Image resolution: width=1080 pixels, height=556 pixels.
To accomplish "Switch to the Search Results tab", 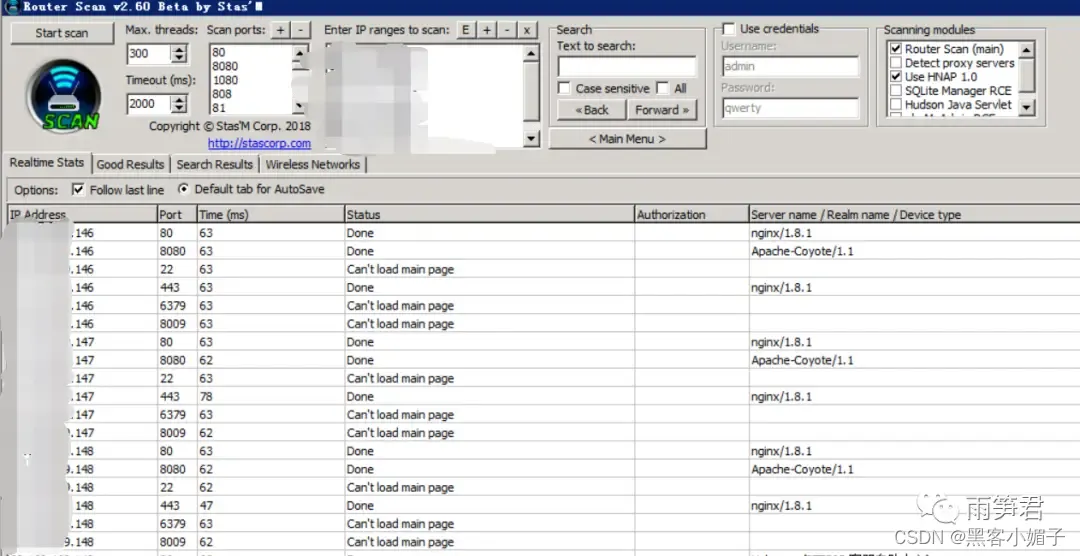I will click(x=214, y=165).
